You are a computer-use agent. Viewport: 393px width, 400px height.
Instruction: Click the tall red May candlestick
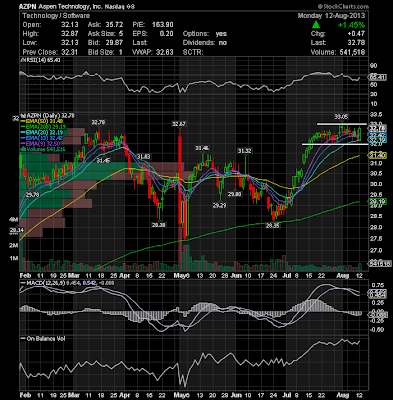click(180, 177)
